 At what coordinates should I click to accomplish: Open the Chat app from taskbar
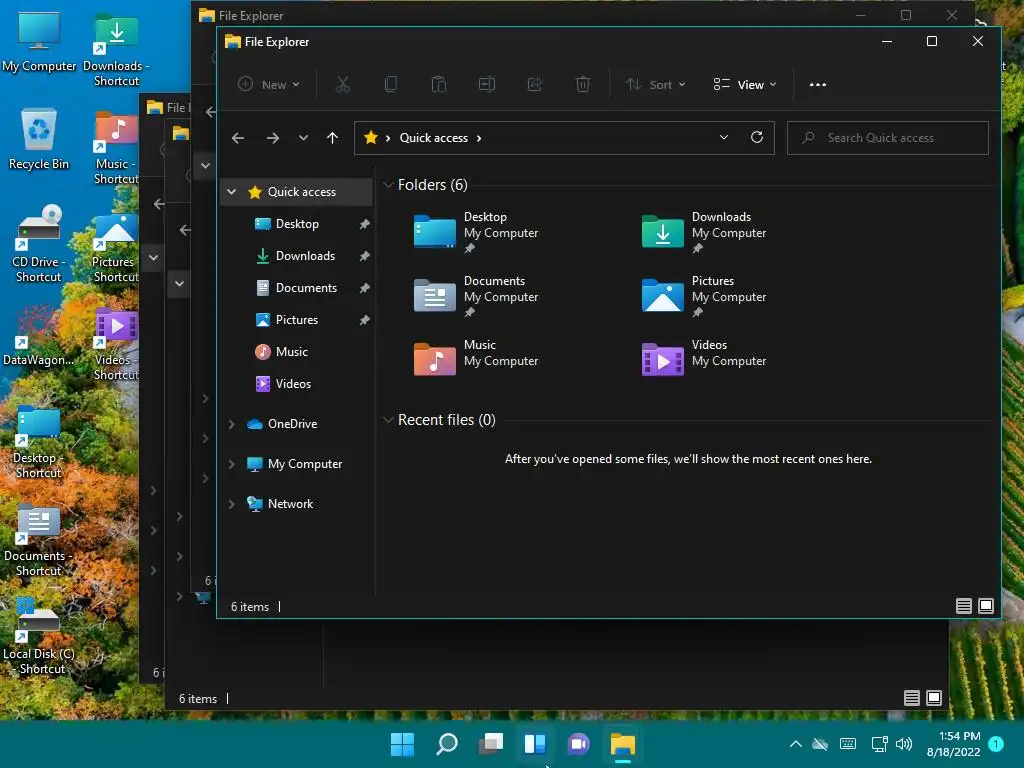tap(579, 744)
